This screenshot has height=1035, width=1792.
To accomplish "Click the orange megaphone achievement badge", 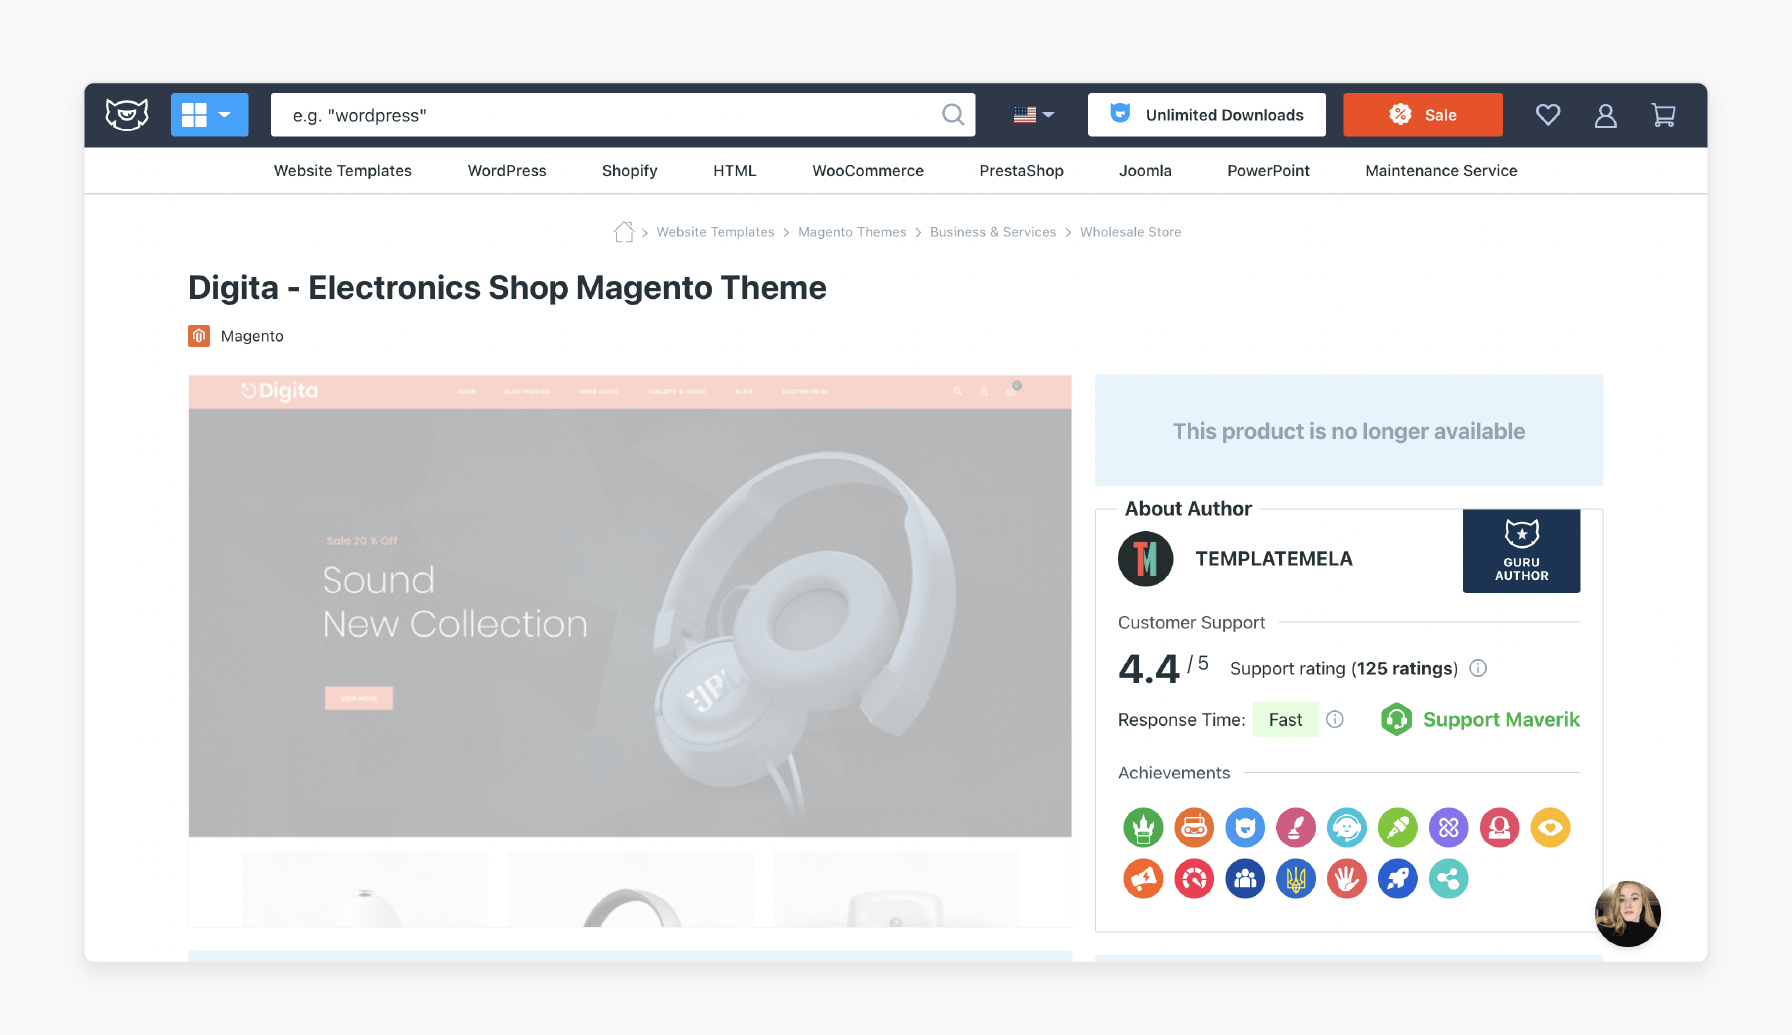I will point(1143,879).
